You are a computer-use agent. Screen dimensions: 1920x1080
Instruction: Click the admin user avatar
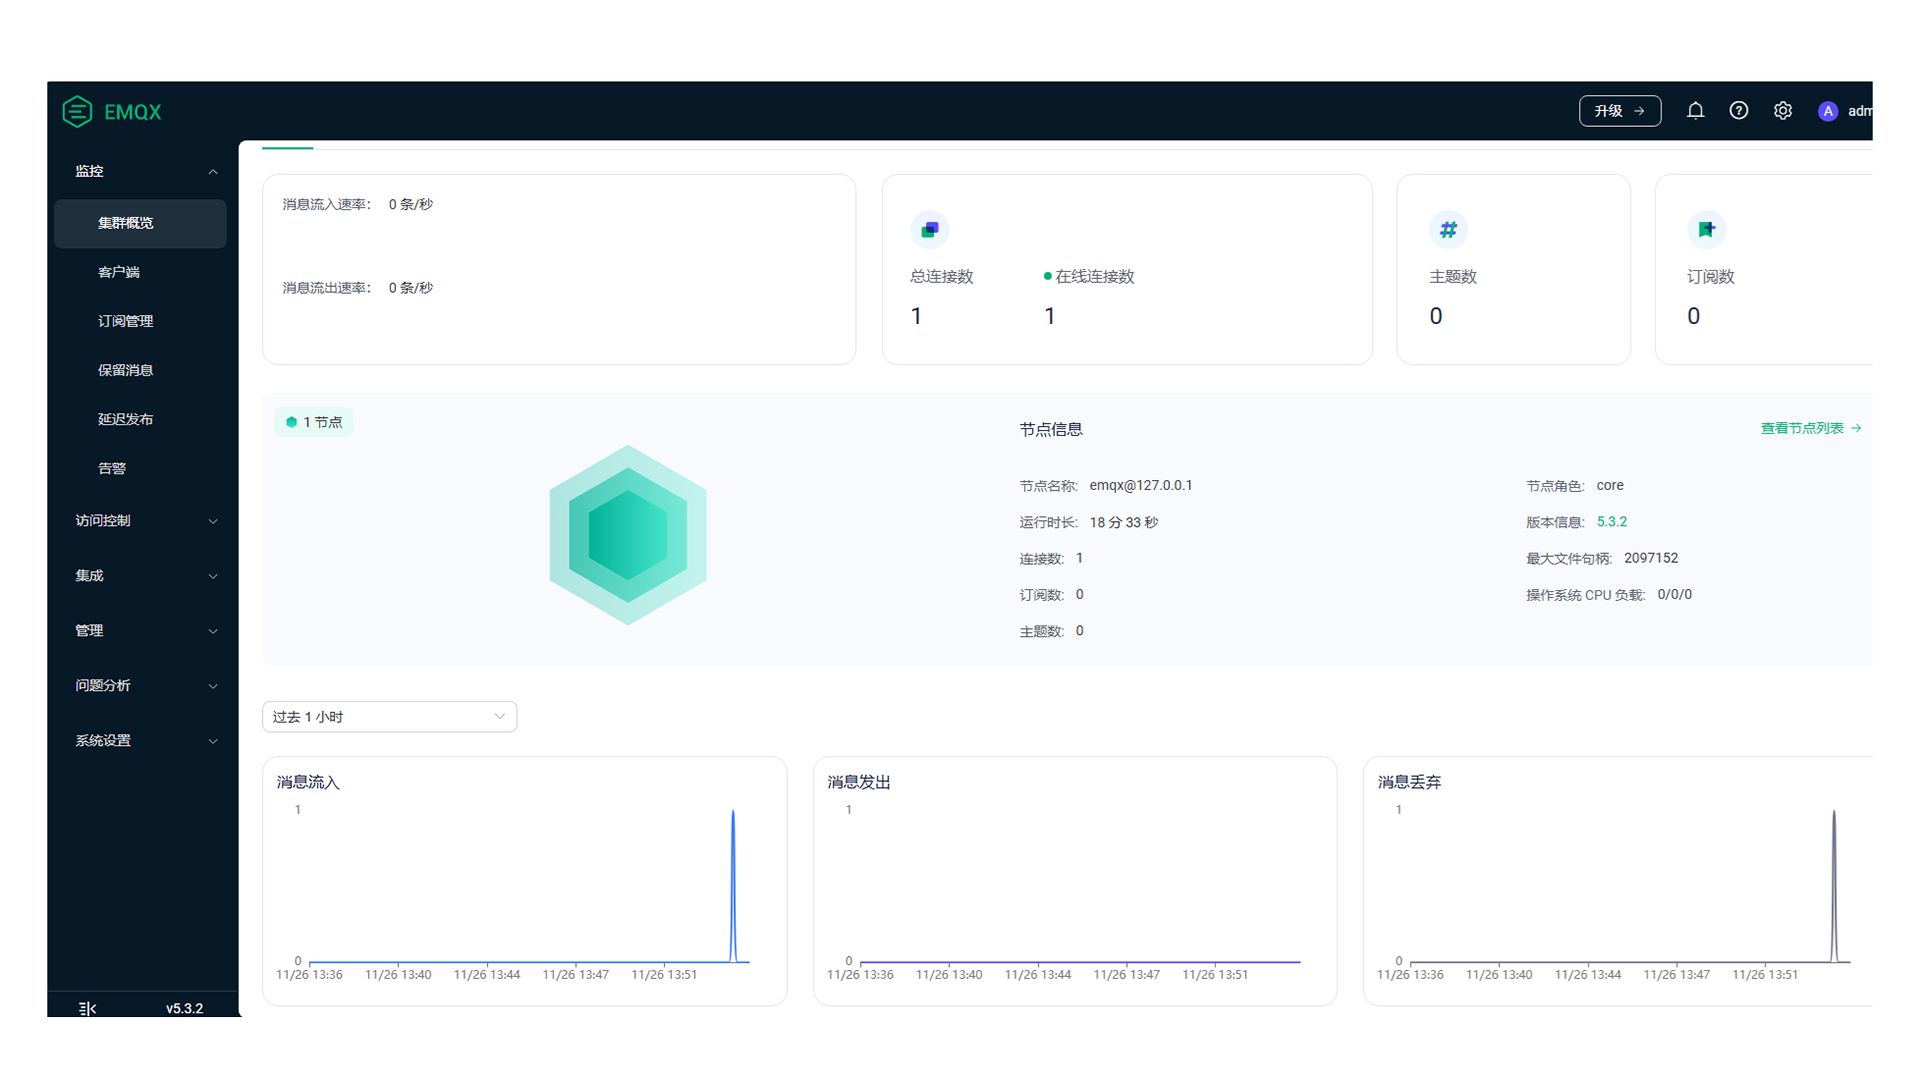pos(1828,111)
